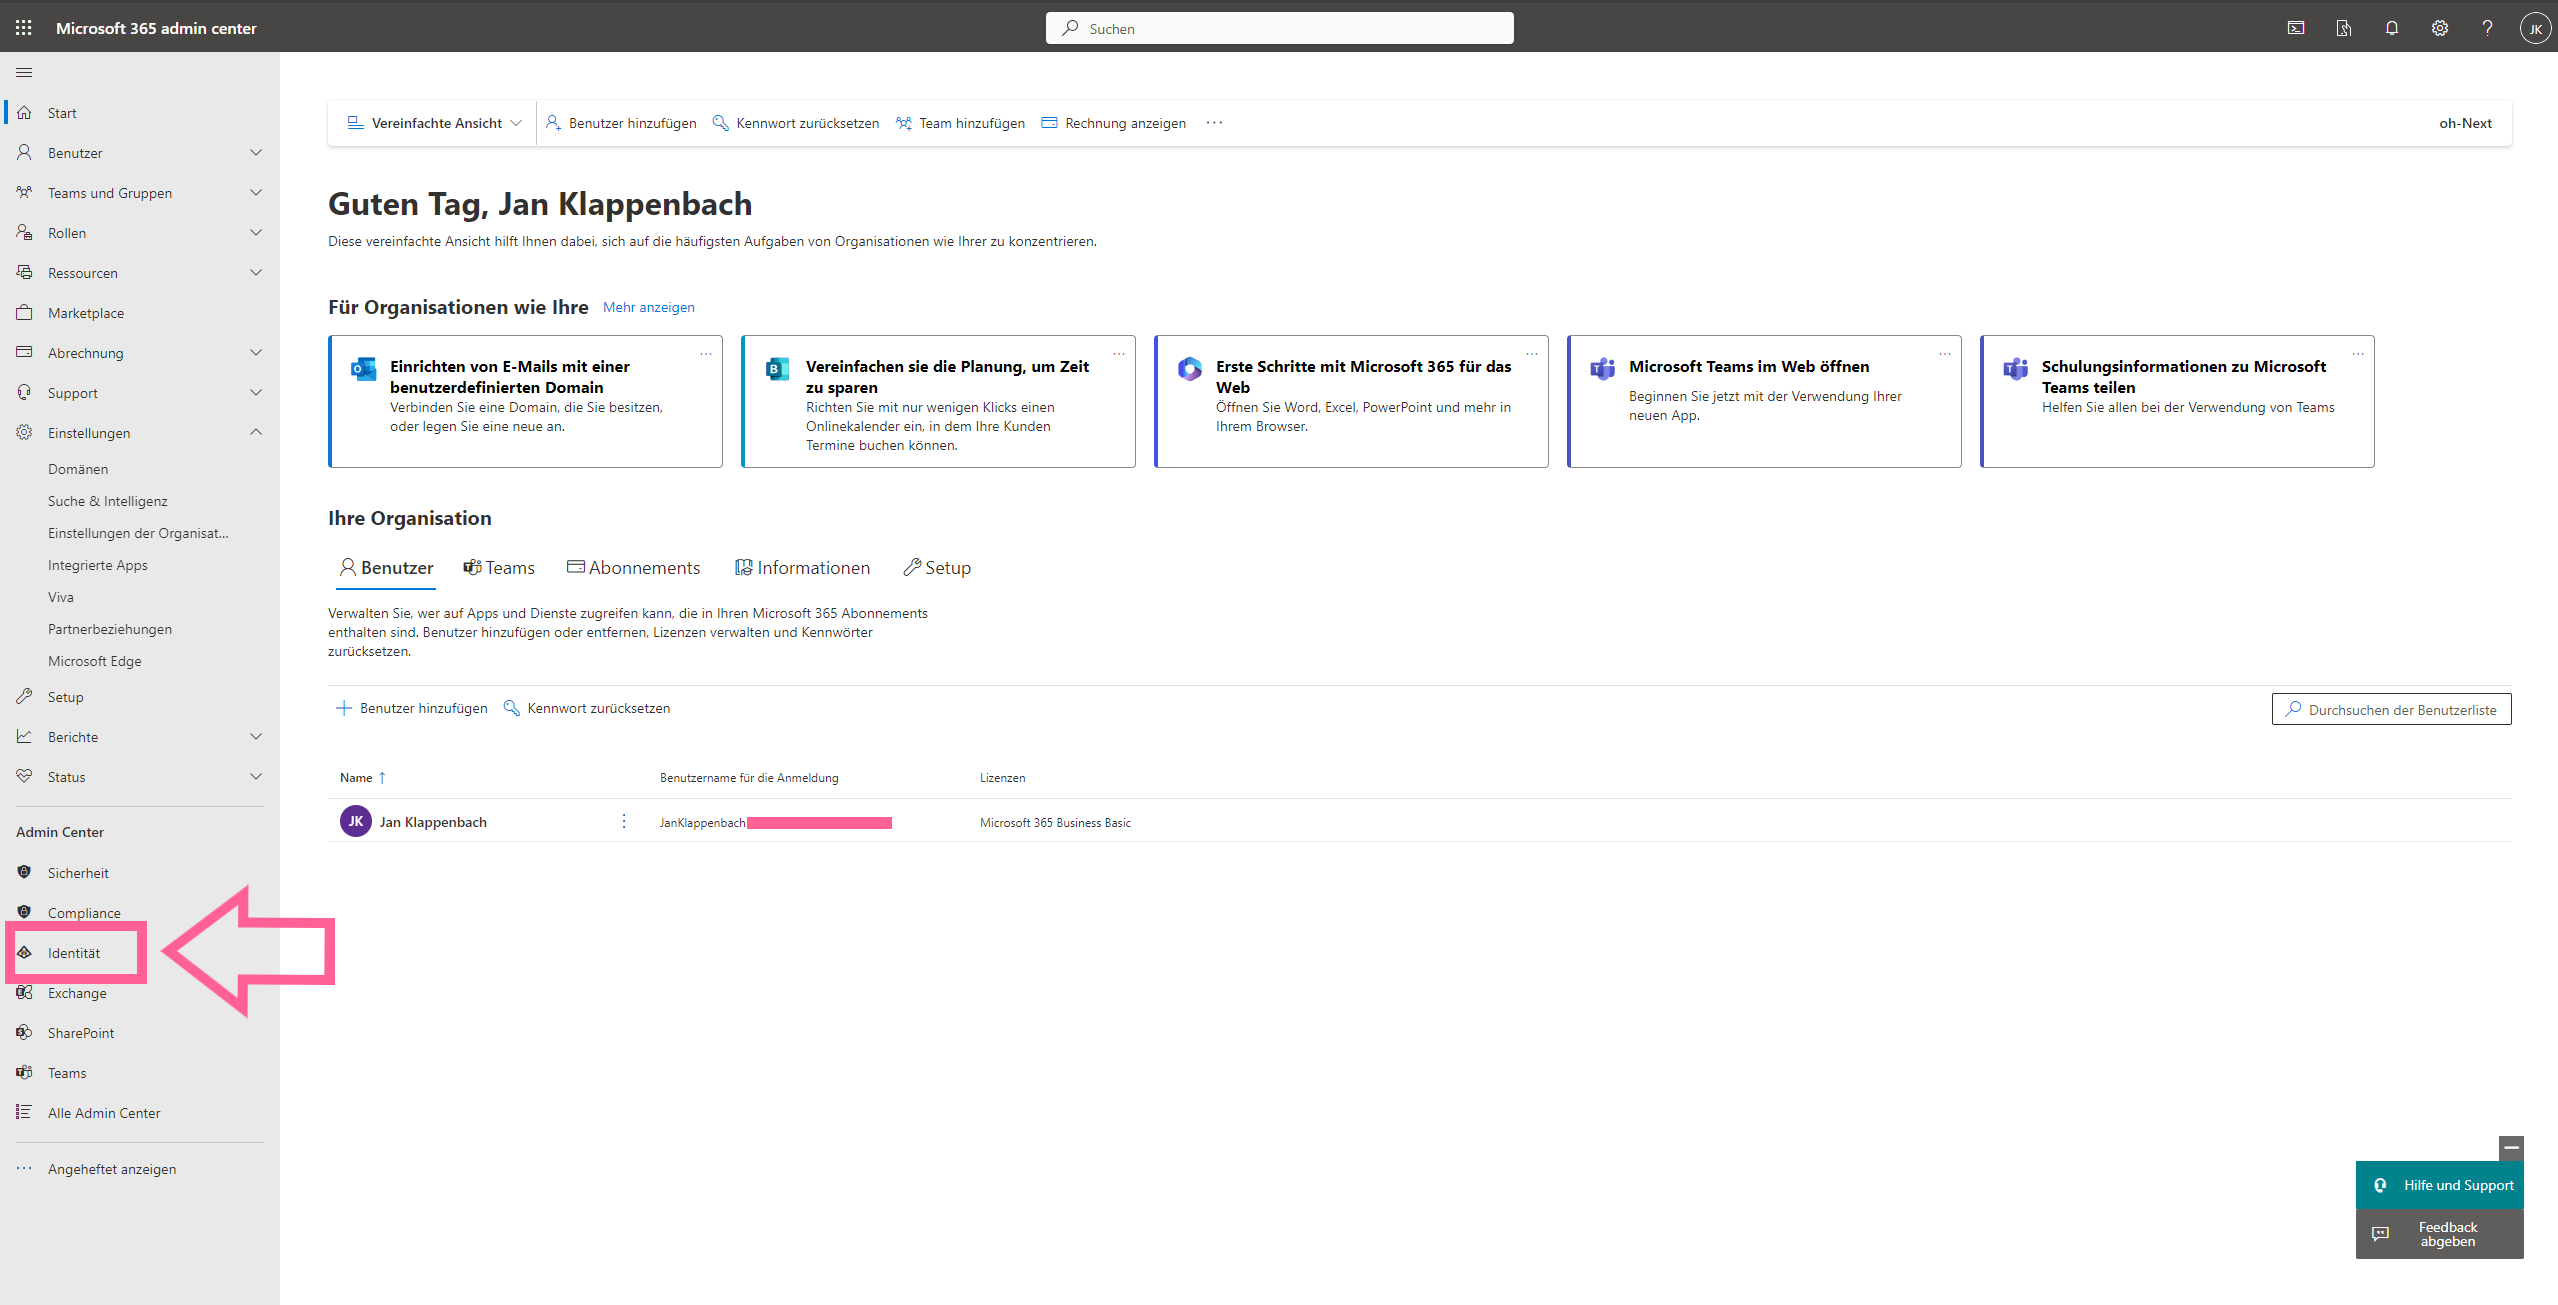Open Microsoft Edge settings

pos(94,660)
